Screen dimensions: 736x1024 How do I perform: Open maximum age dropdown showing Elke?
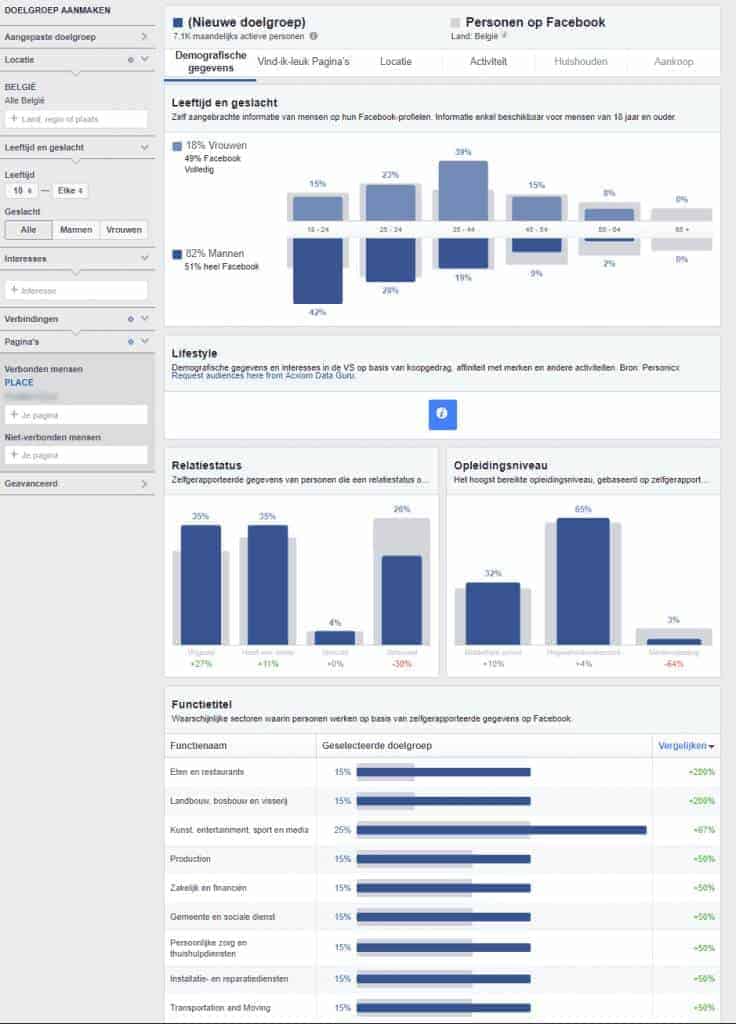point(70,191)
